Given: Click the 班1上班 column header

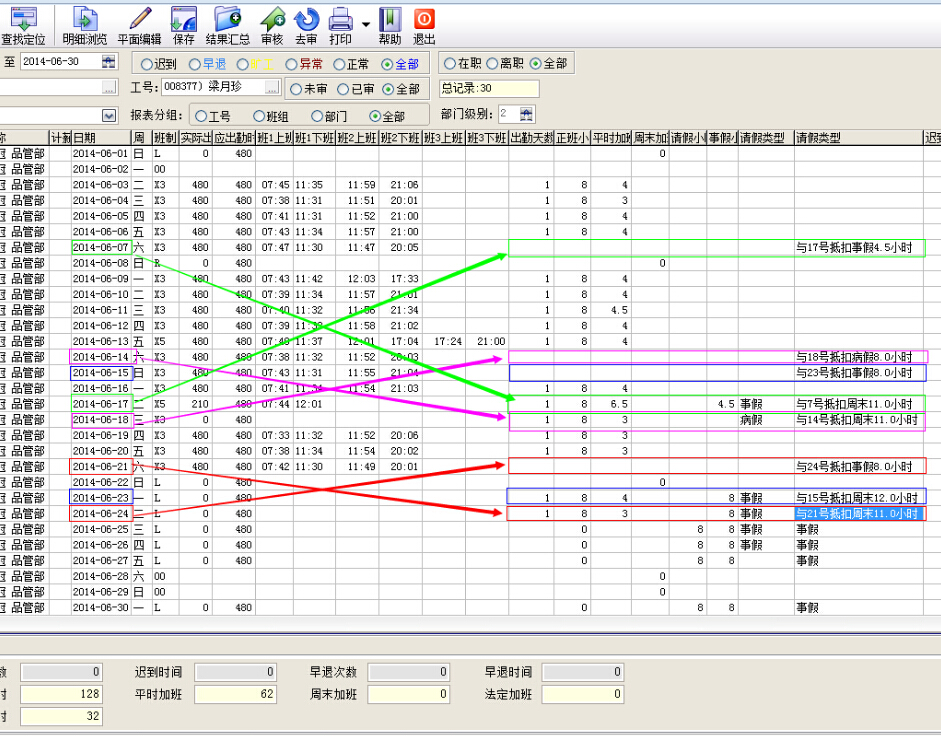Looking at the screenshot, I should [x=274, y=137].
